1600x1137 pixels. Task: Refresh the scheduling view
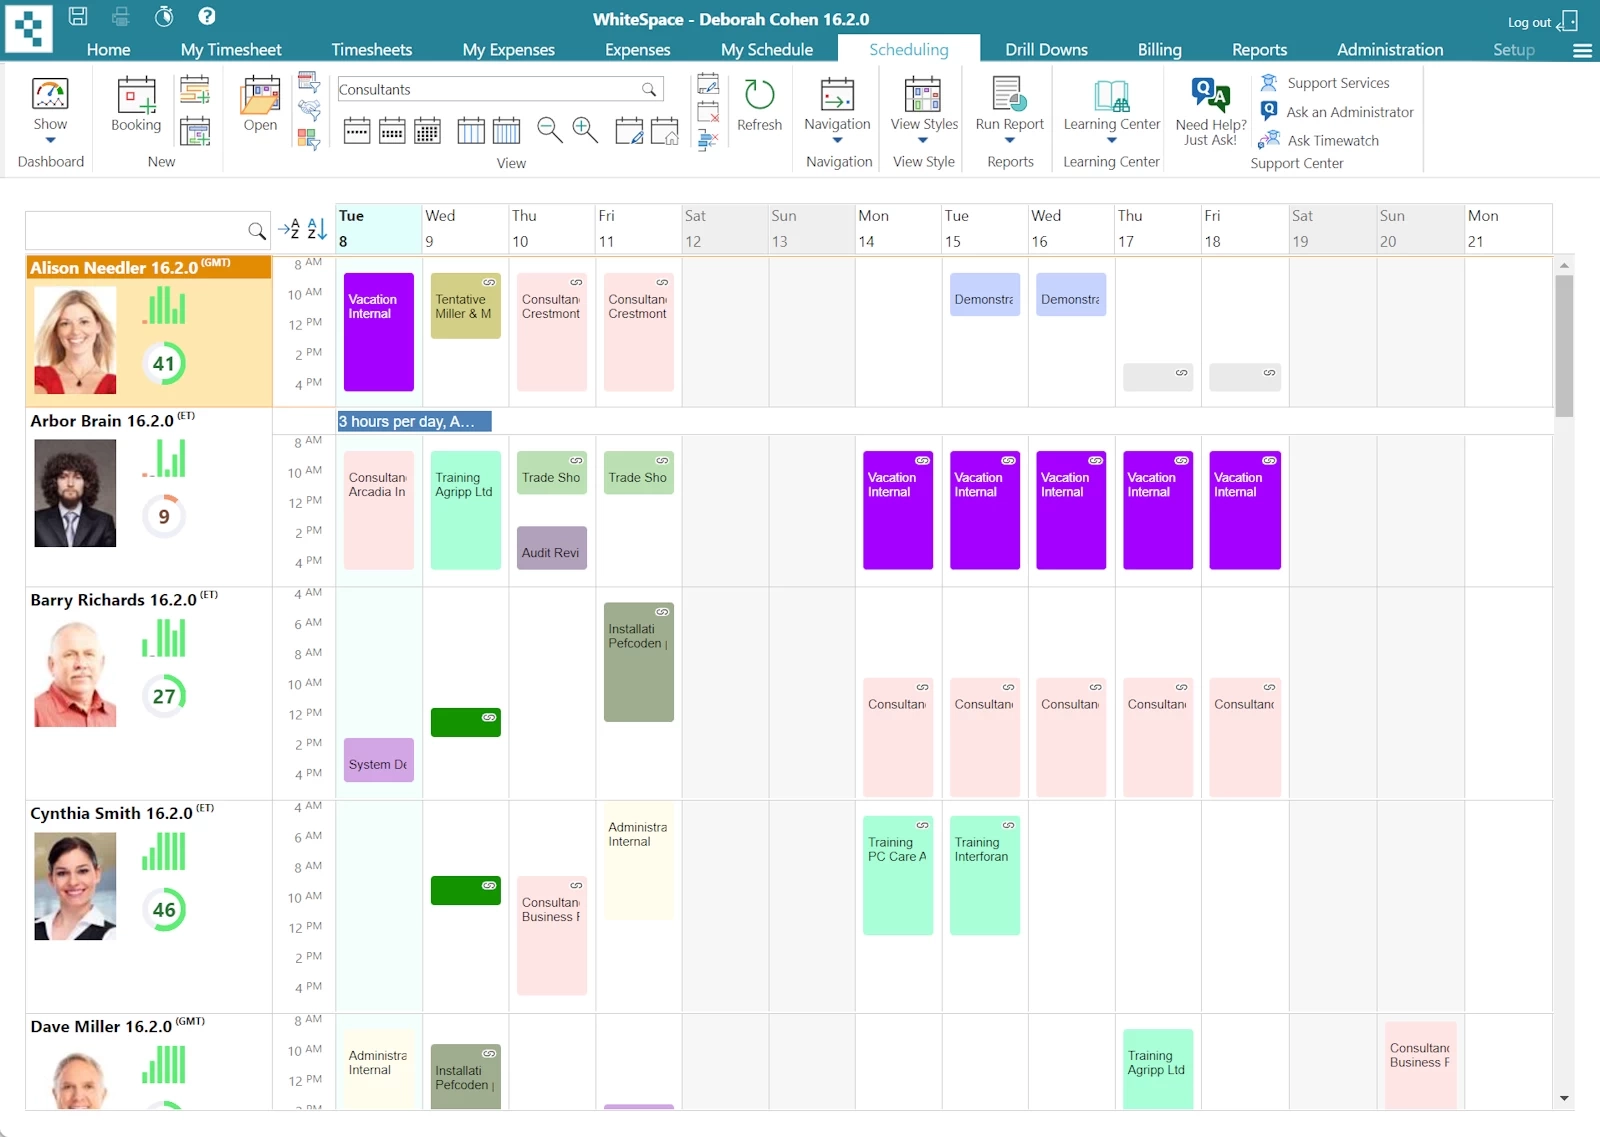(760, 105)
